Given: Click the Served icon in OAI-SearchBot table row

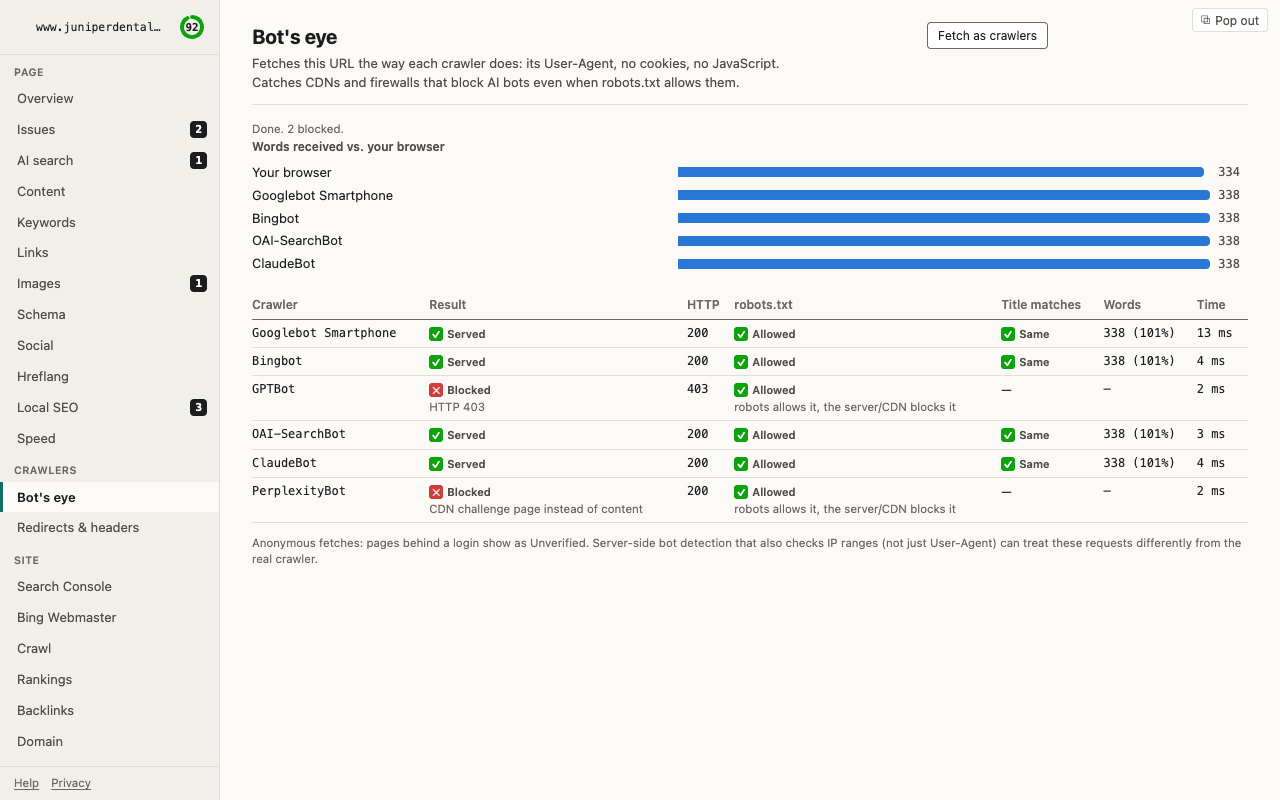Looking at the screenshot, I should (x=436, y=435).
